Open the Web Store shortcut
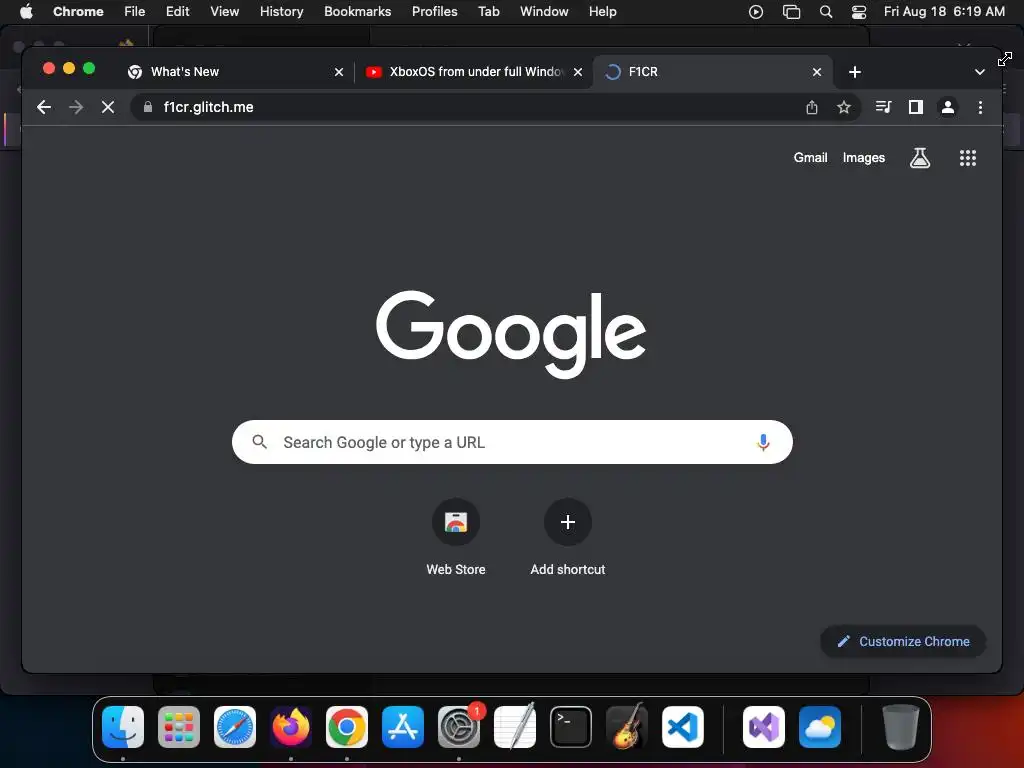 click(456, 537)
